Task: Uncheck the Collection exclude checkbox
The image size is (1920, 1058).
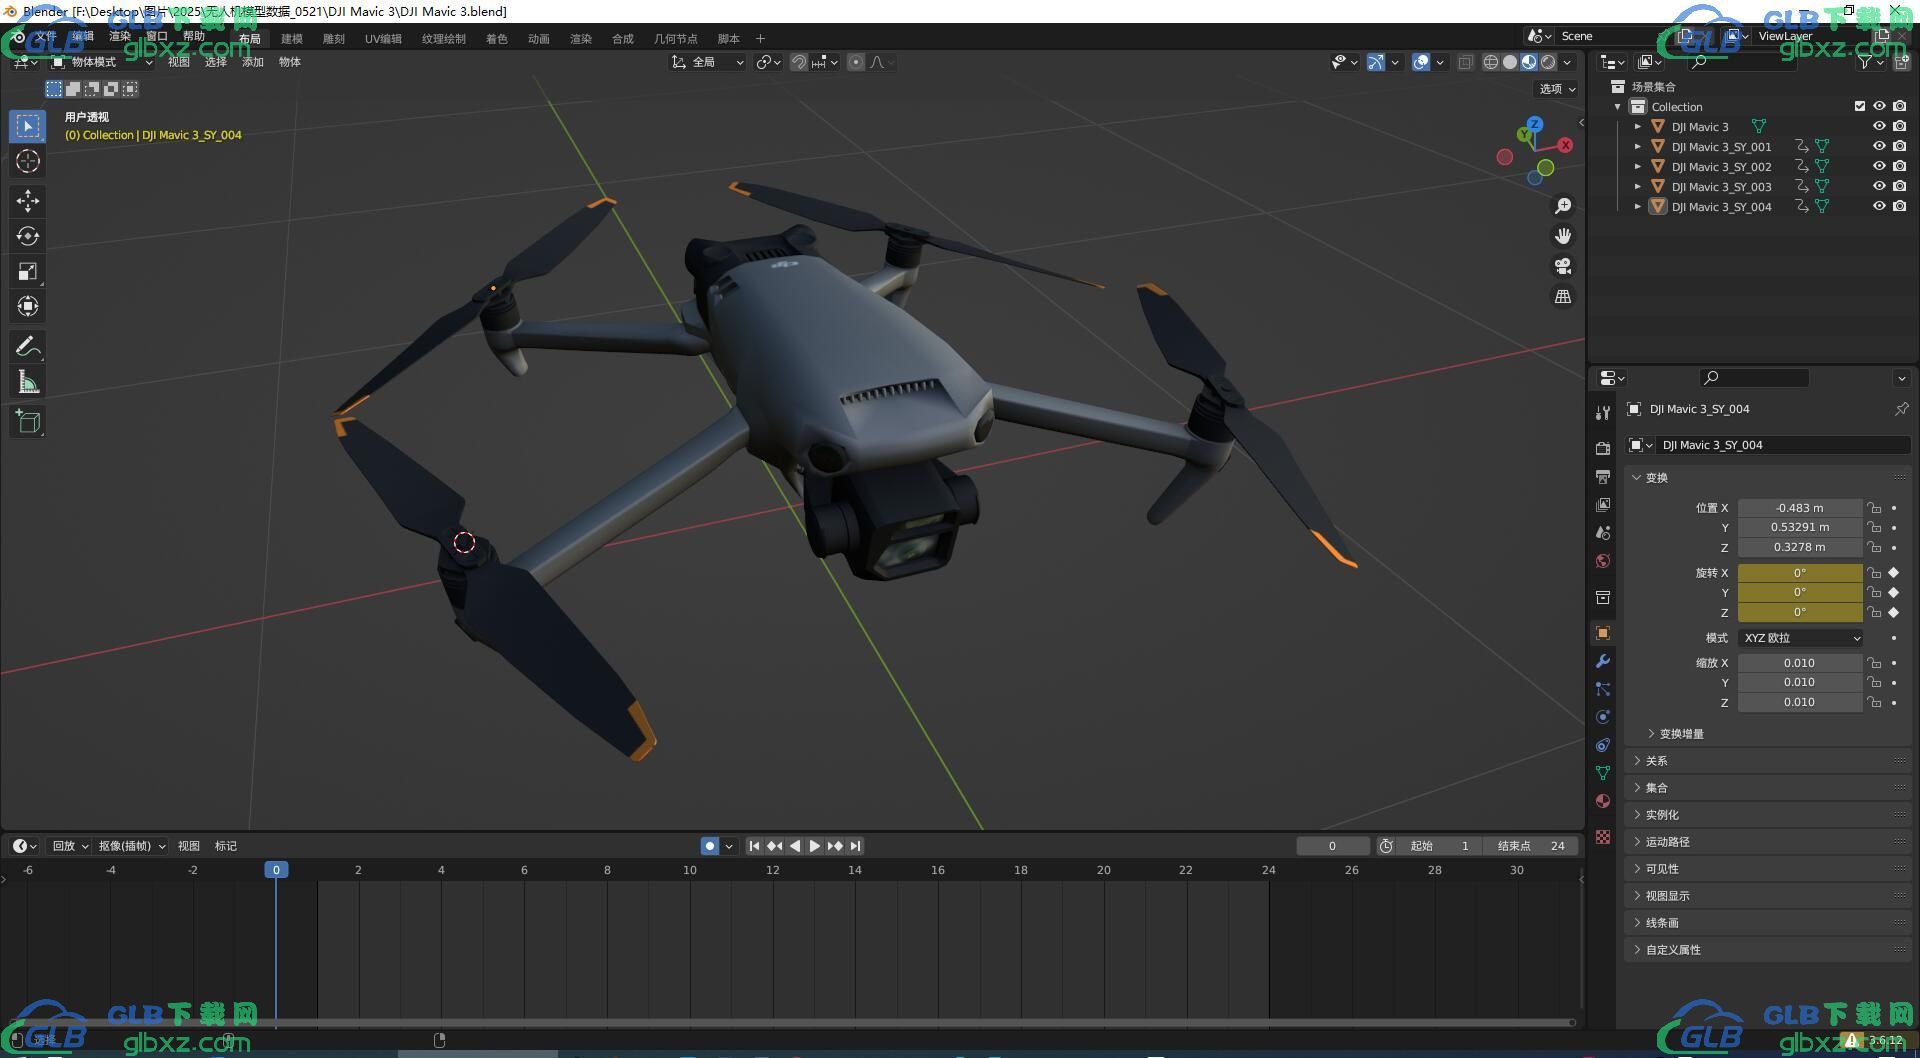Action: coord(1860,106)
